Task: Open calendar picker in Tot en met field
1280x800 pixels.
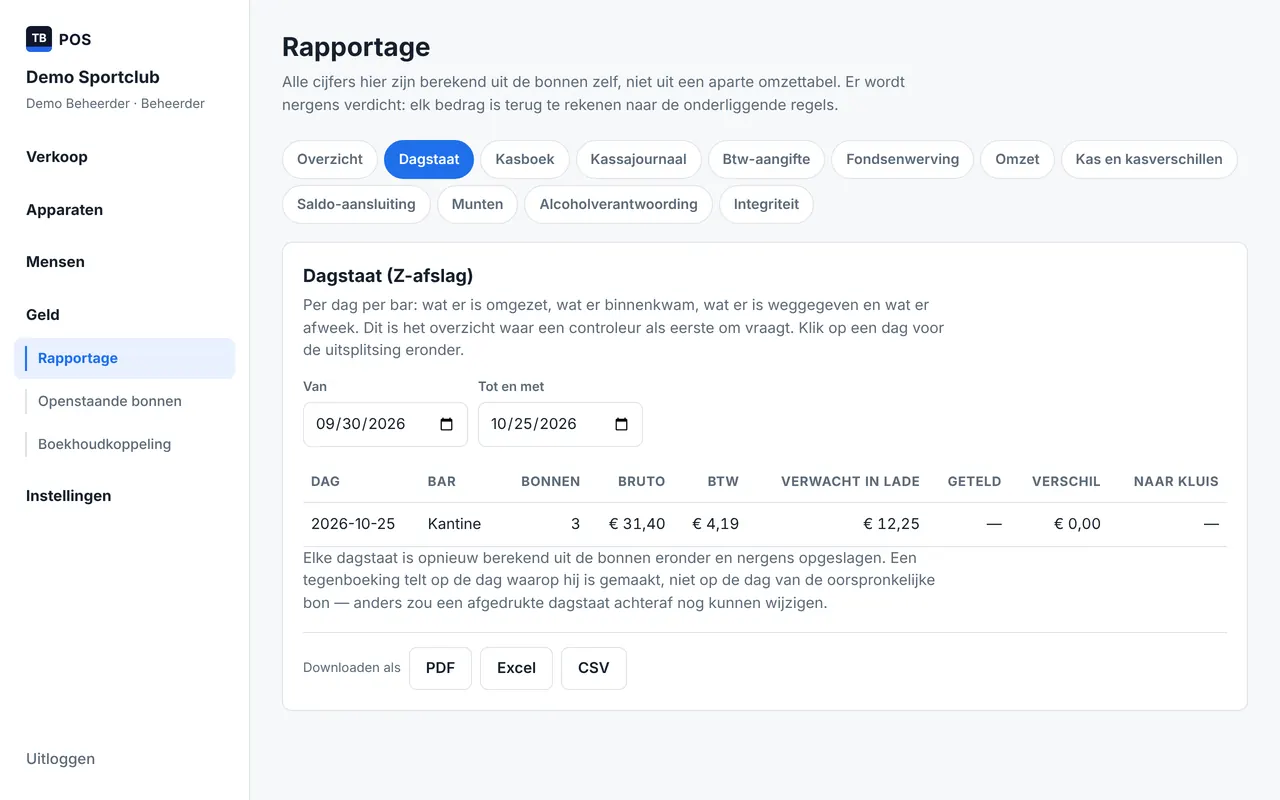Action: pyautogui.click(x=622, y=424)
